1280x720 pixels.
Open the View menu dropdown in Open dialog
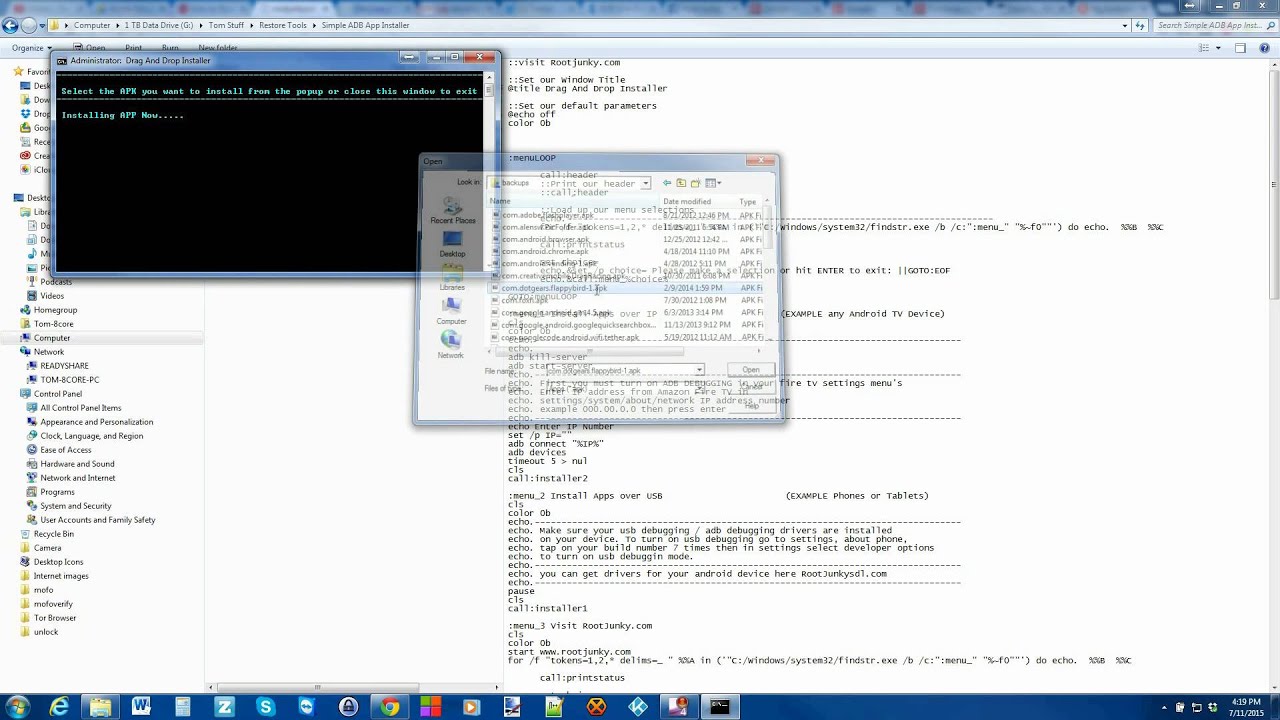pyautogui.click(x=713, y=183)
